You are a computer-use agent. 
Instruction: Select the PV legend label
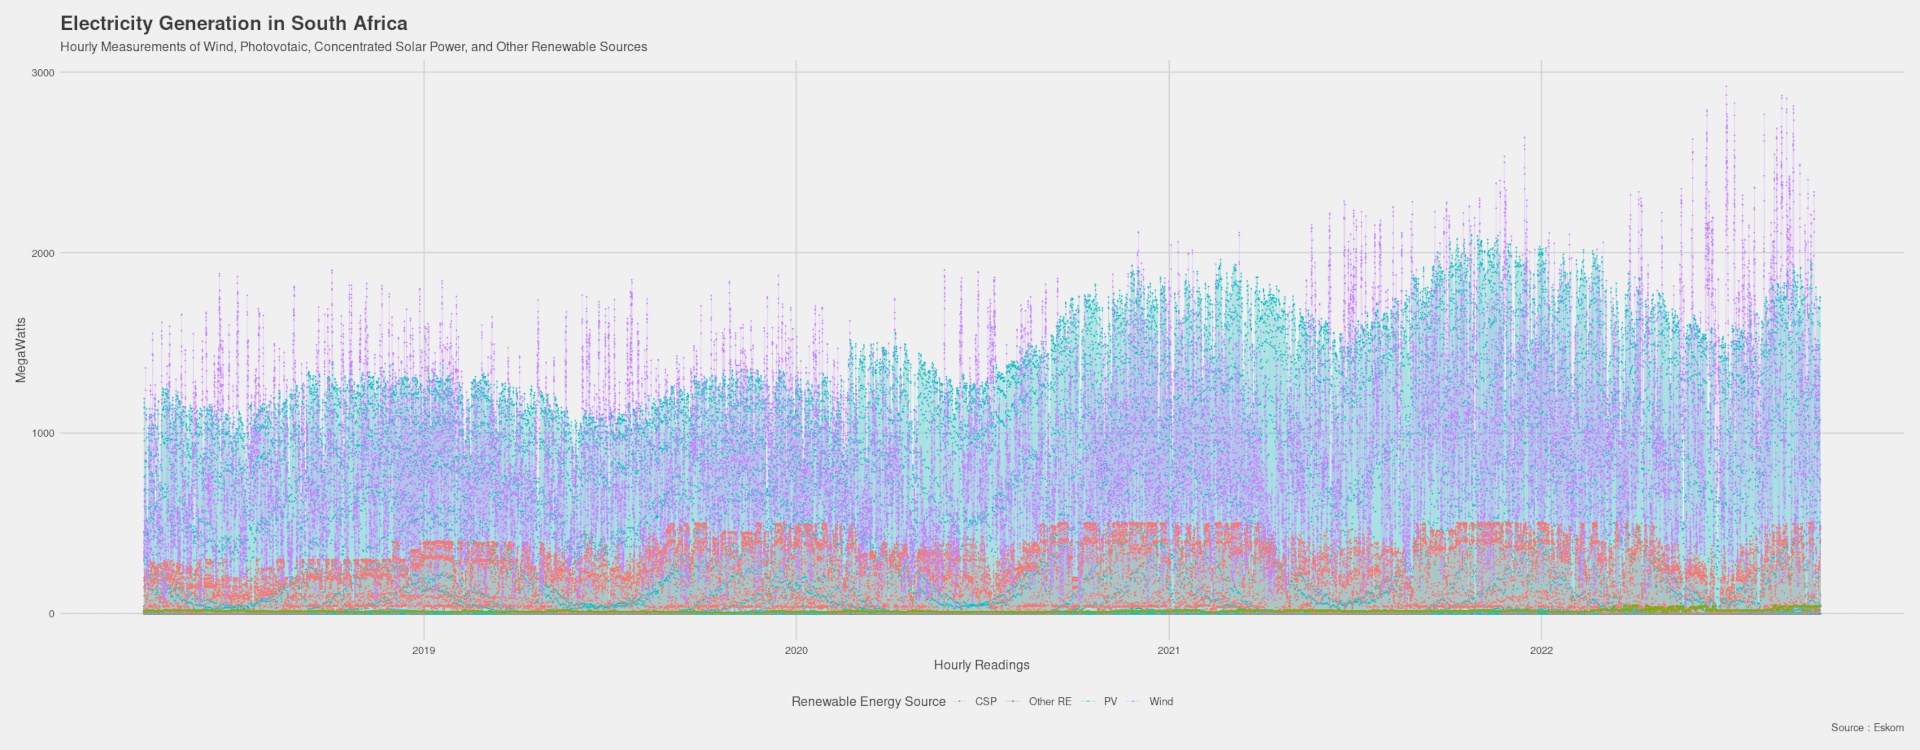tap(1110, 702)
